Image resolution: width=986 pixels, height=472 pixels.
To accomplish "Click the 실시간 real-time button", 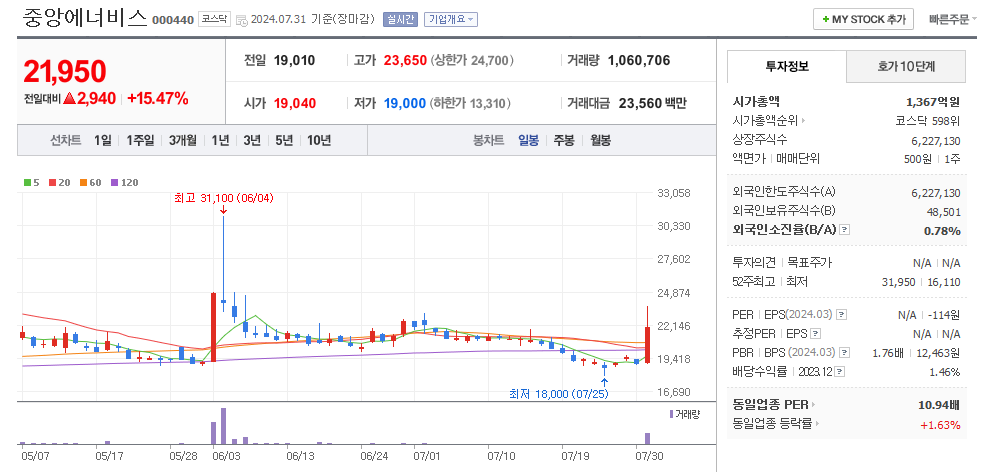I will point(400,19).
